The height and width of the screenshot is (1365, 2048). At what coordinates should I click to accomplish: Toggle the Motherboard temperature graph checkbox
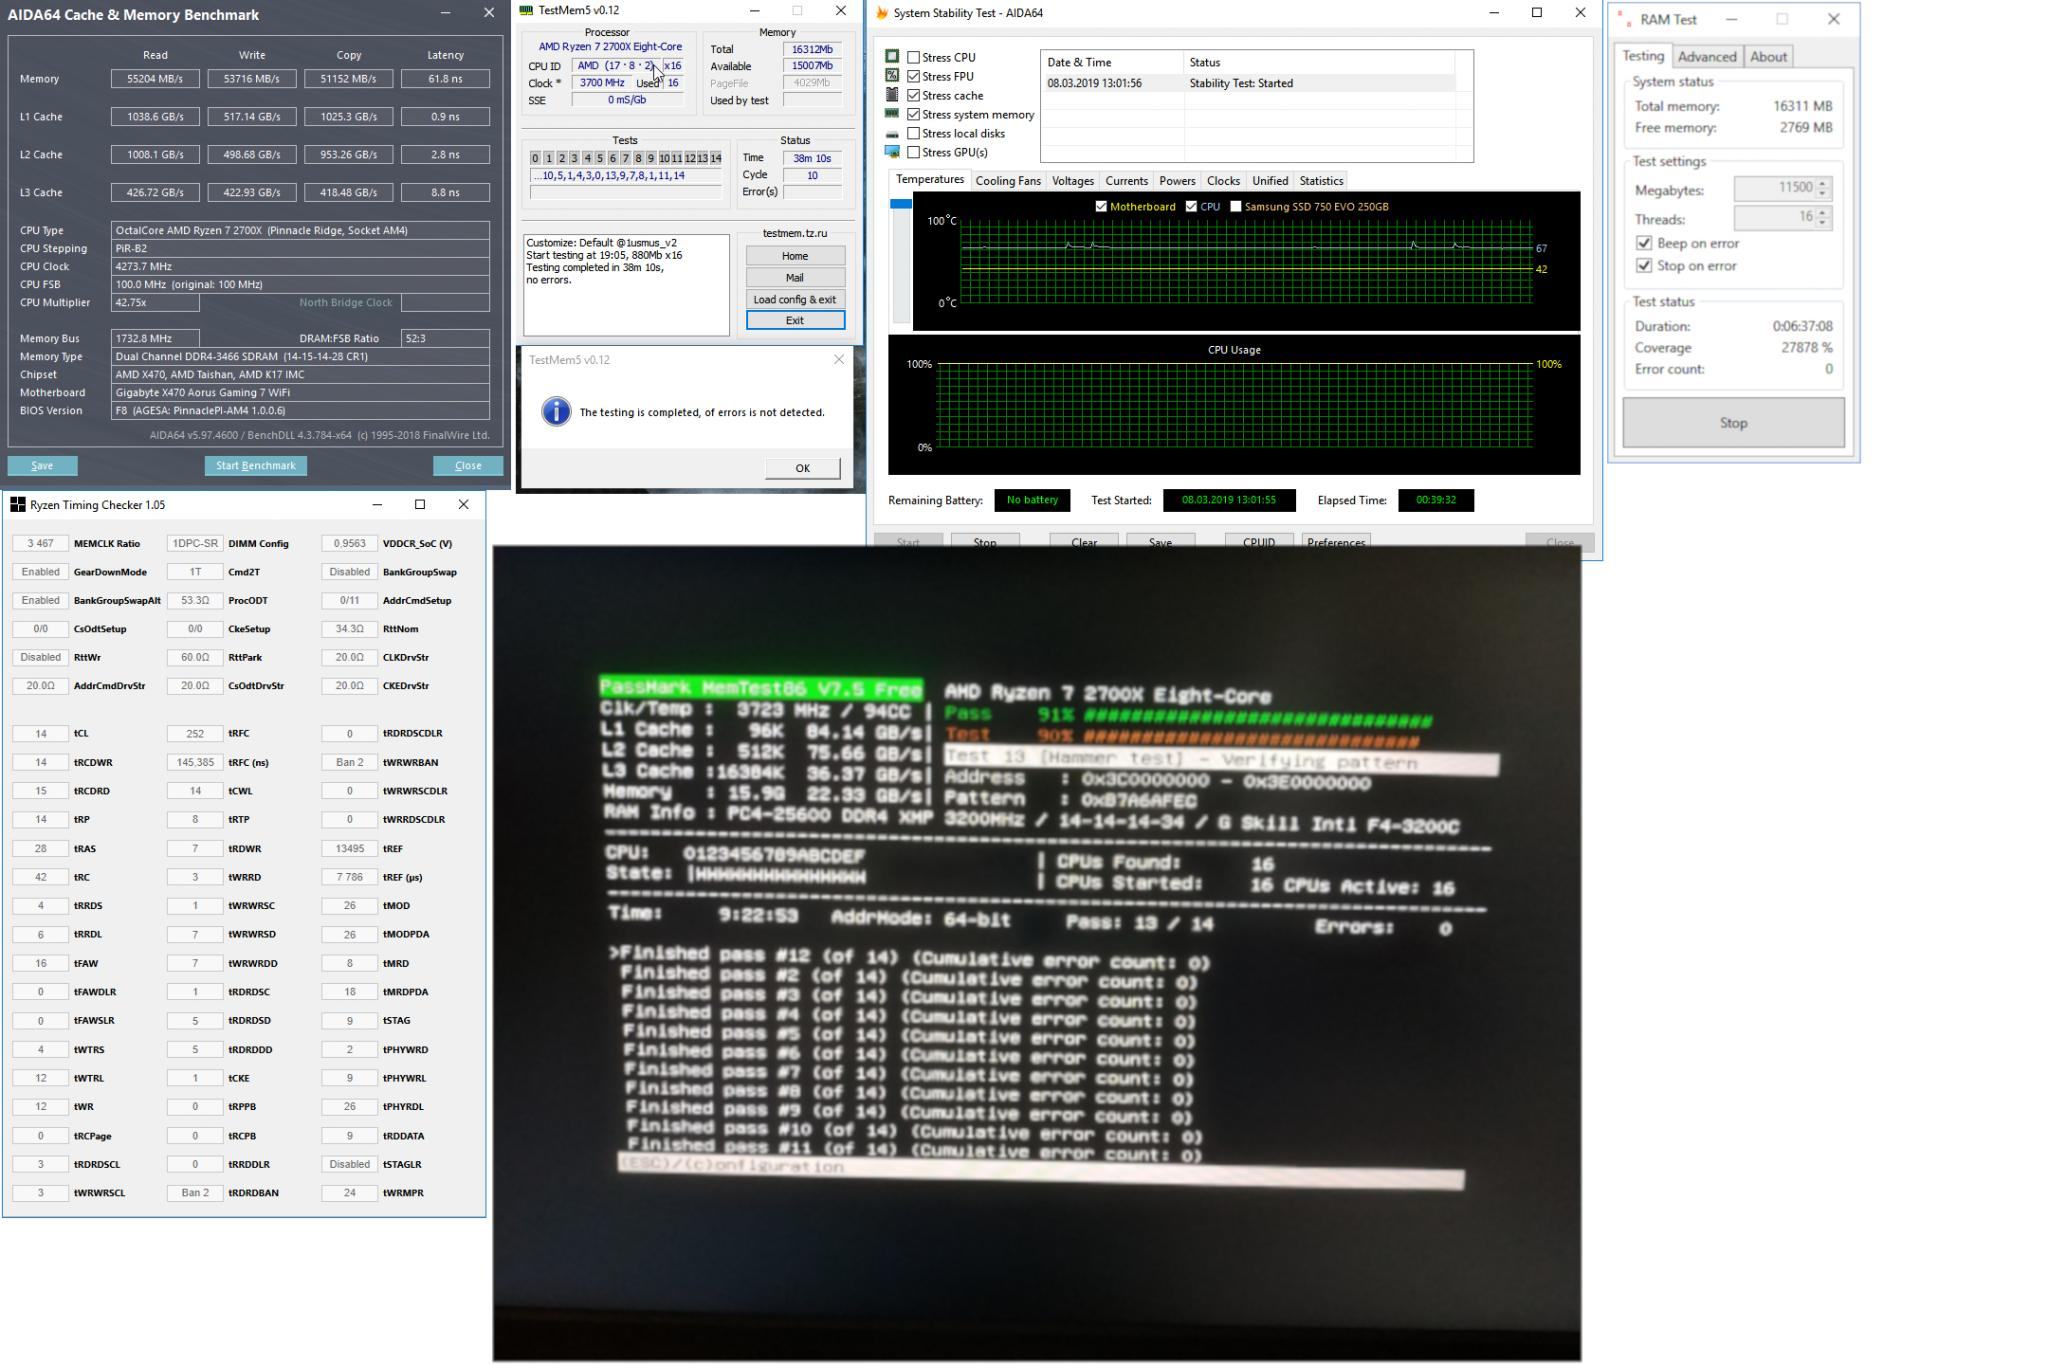pos(1101,207)
